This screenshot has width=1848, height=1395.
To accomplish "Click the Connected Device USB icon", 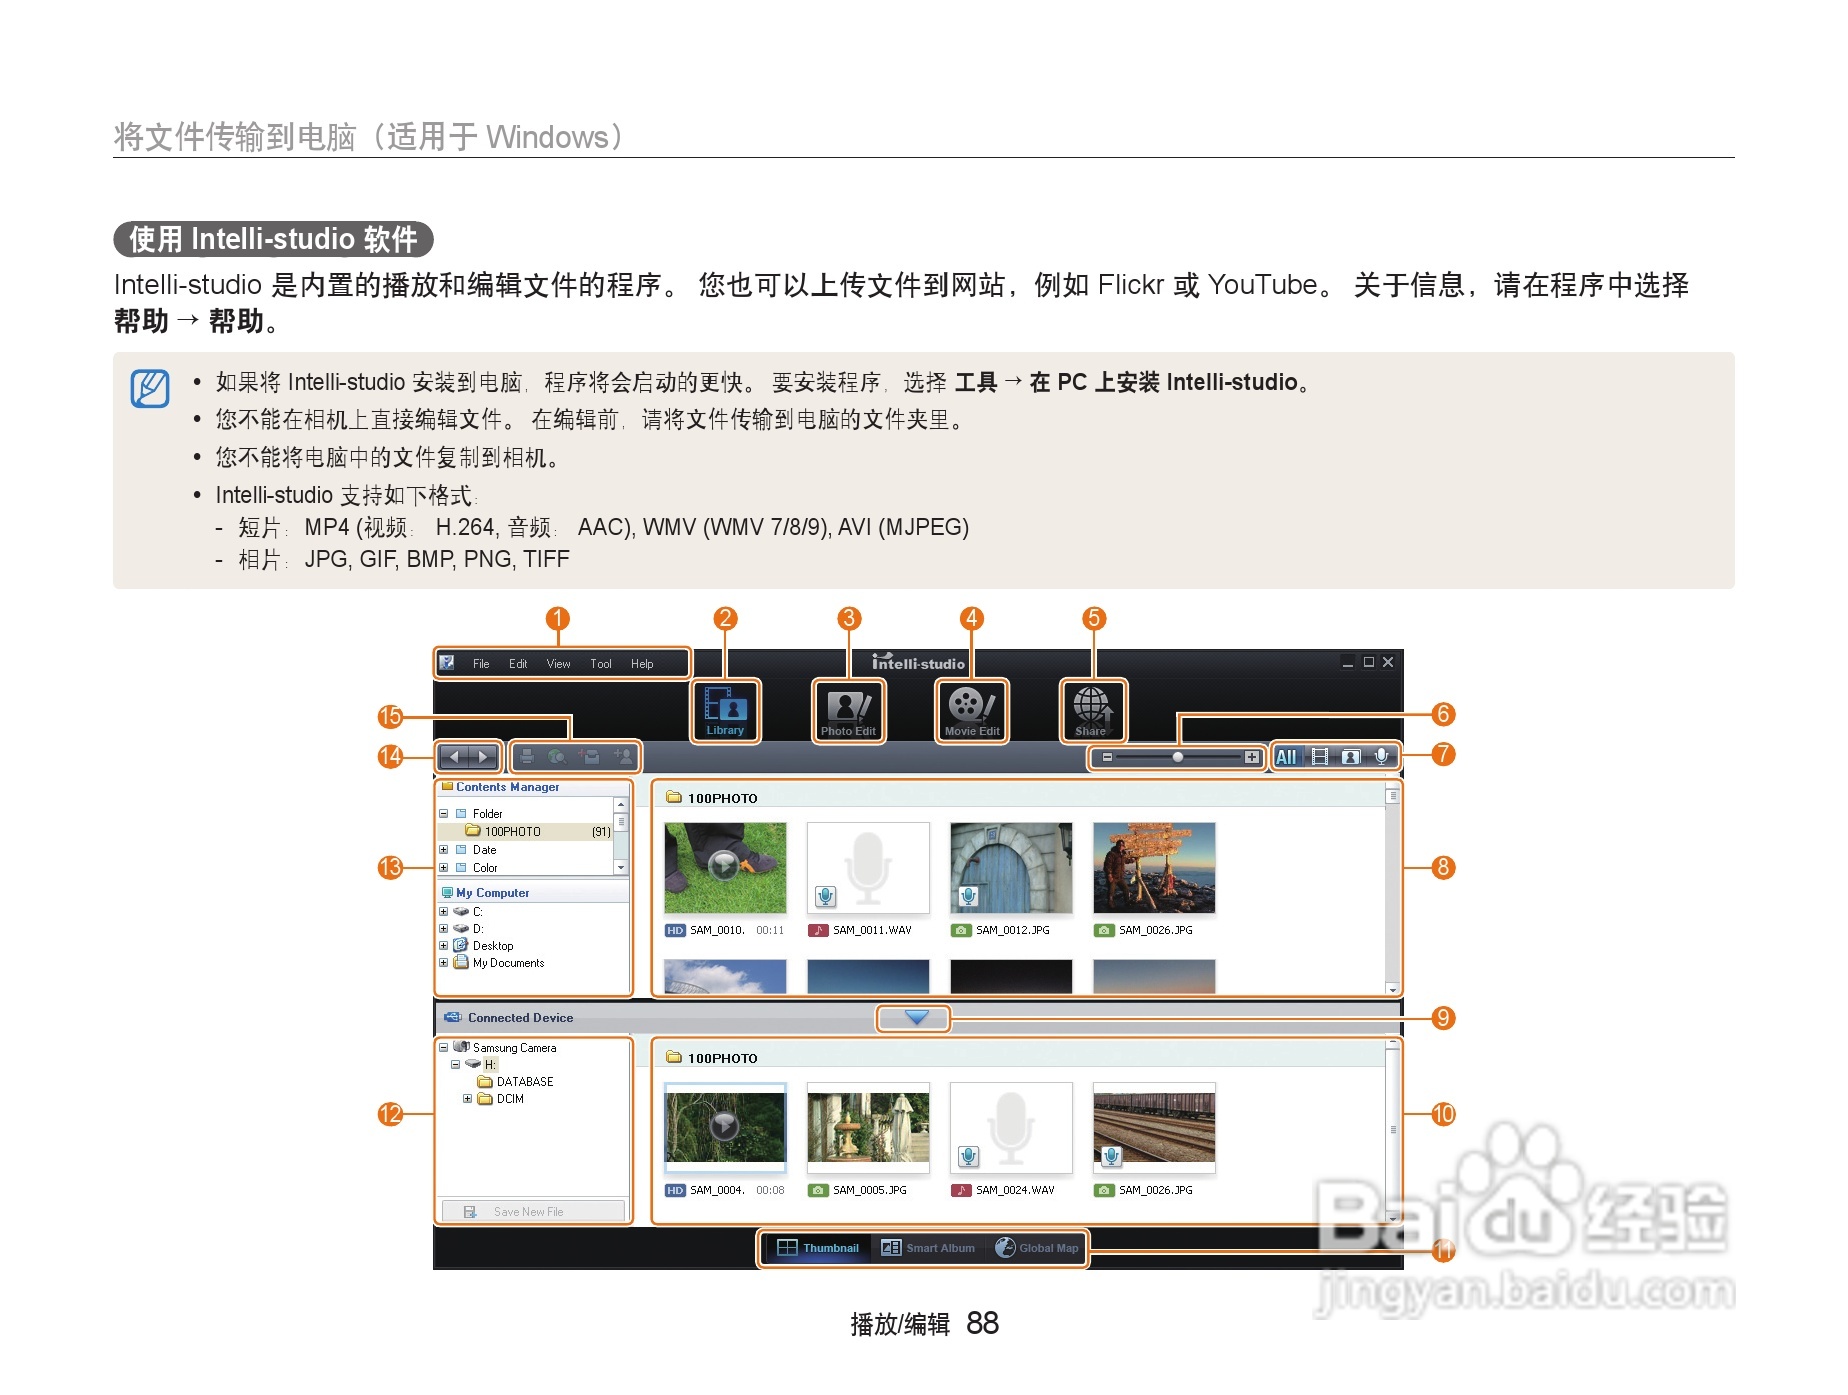I will (452, 1017).
